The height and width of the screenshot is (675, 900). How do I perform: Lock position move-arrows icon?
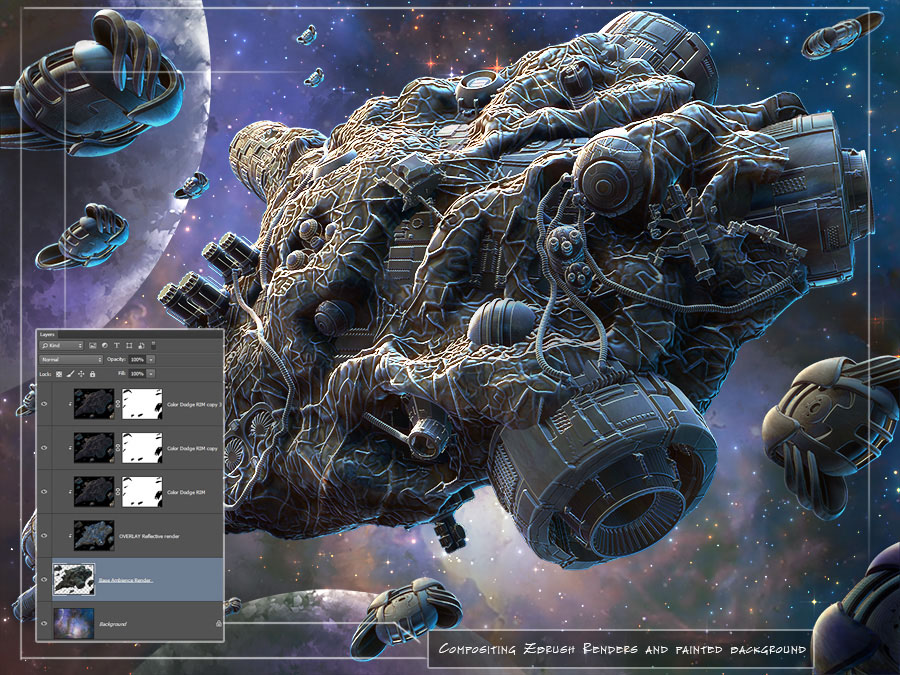[x=81, y=374]
